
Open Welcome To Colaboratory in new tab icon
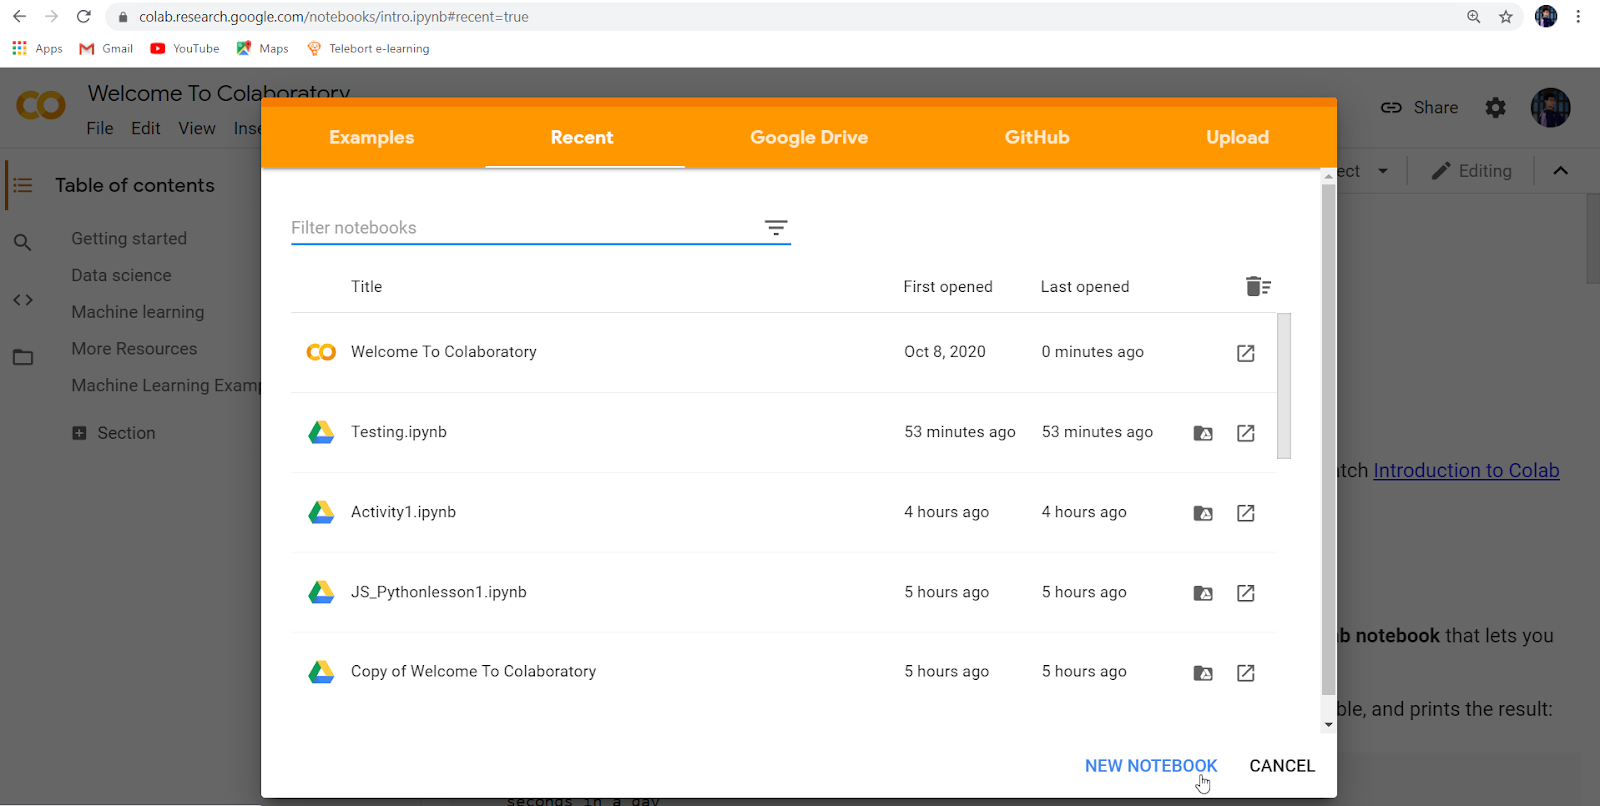[x=1245, y=353]
